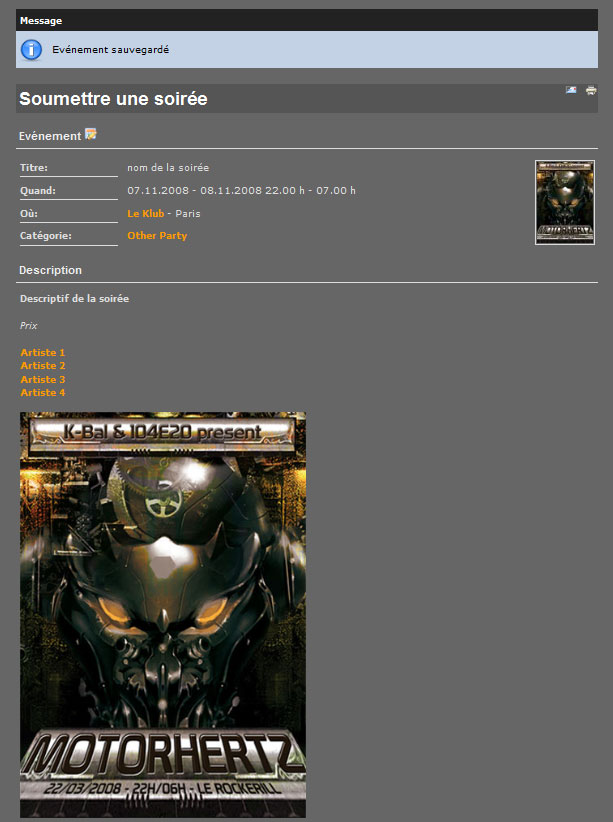Click the date '07.11.2008 - 08.11.2008' value

coord(195,190)
